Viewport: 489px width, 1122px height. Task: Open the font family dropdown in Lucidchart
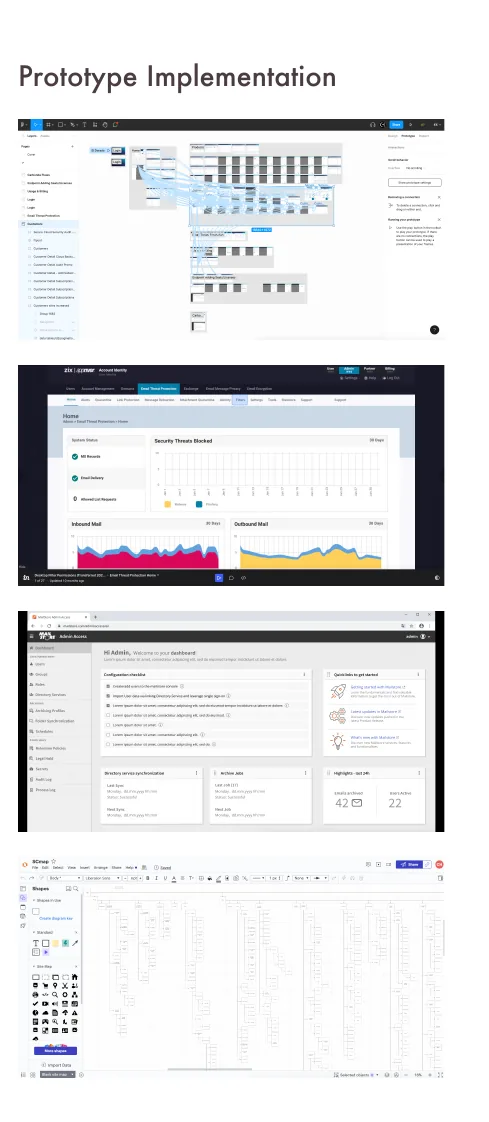[102, 878]
